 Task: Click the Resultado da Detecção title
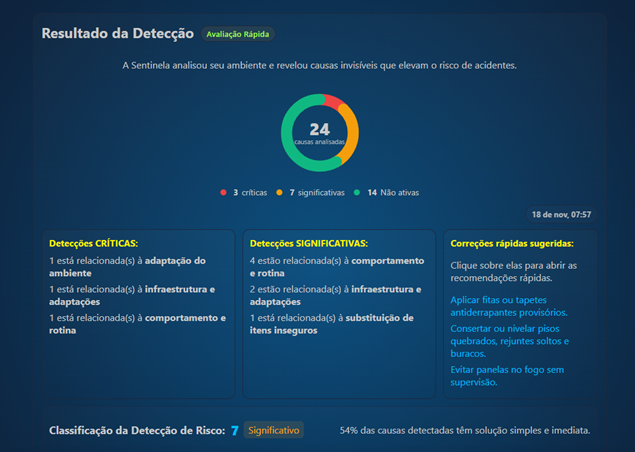tap(117, 33)
